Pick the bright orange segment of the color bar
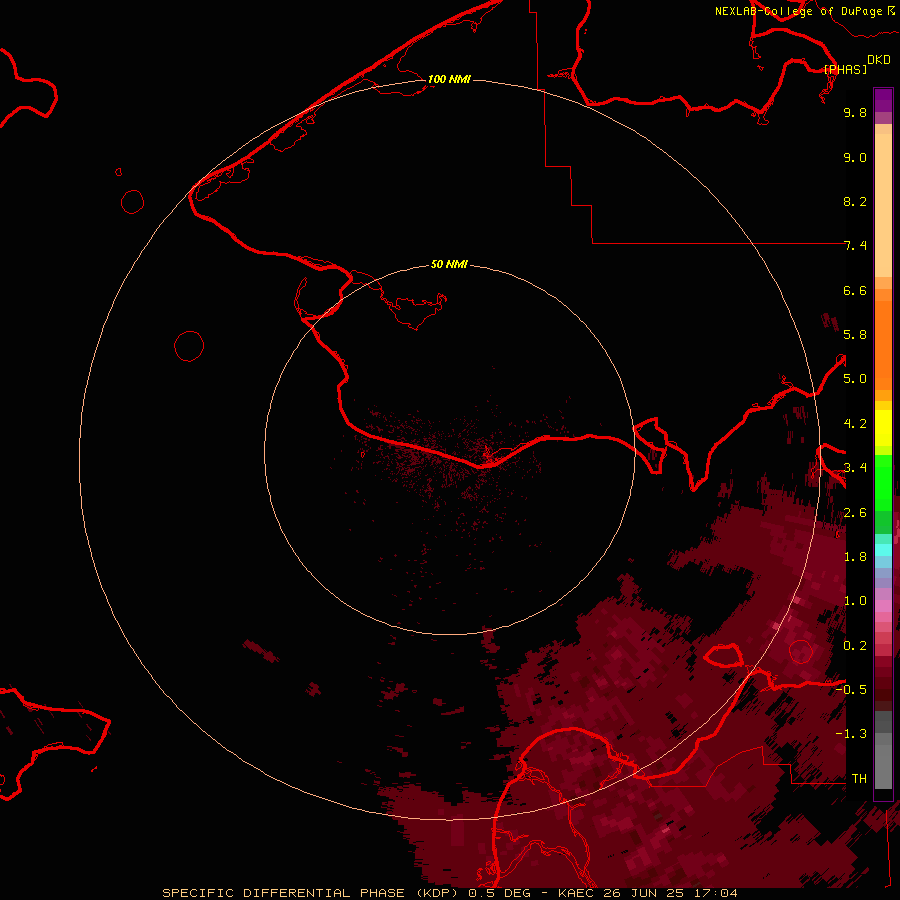The height and width of the screenshot is (900, 900). [x=883, y=344]
